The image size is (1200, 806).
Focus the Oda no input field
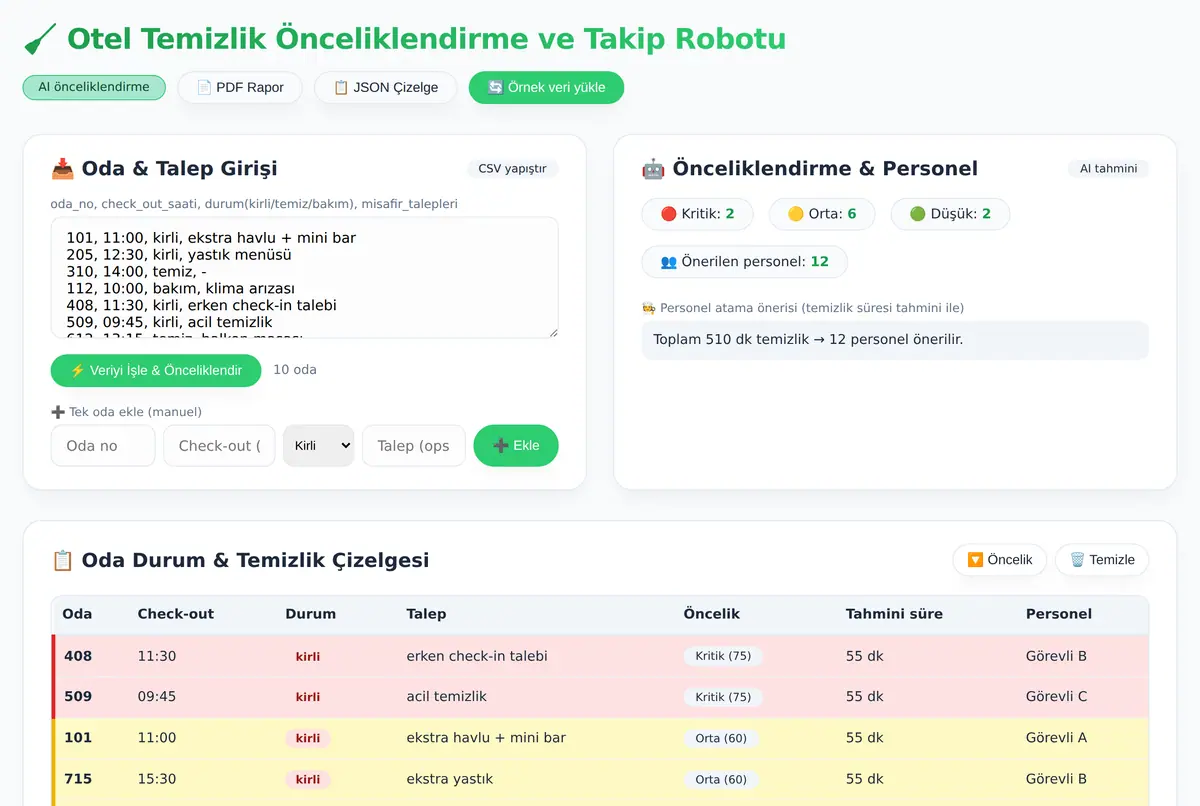pyautogui.click(x=103, y=446)
